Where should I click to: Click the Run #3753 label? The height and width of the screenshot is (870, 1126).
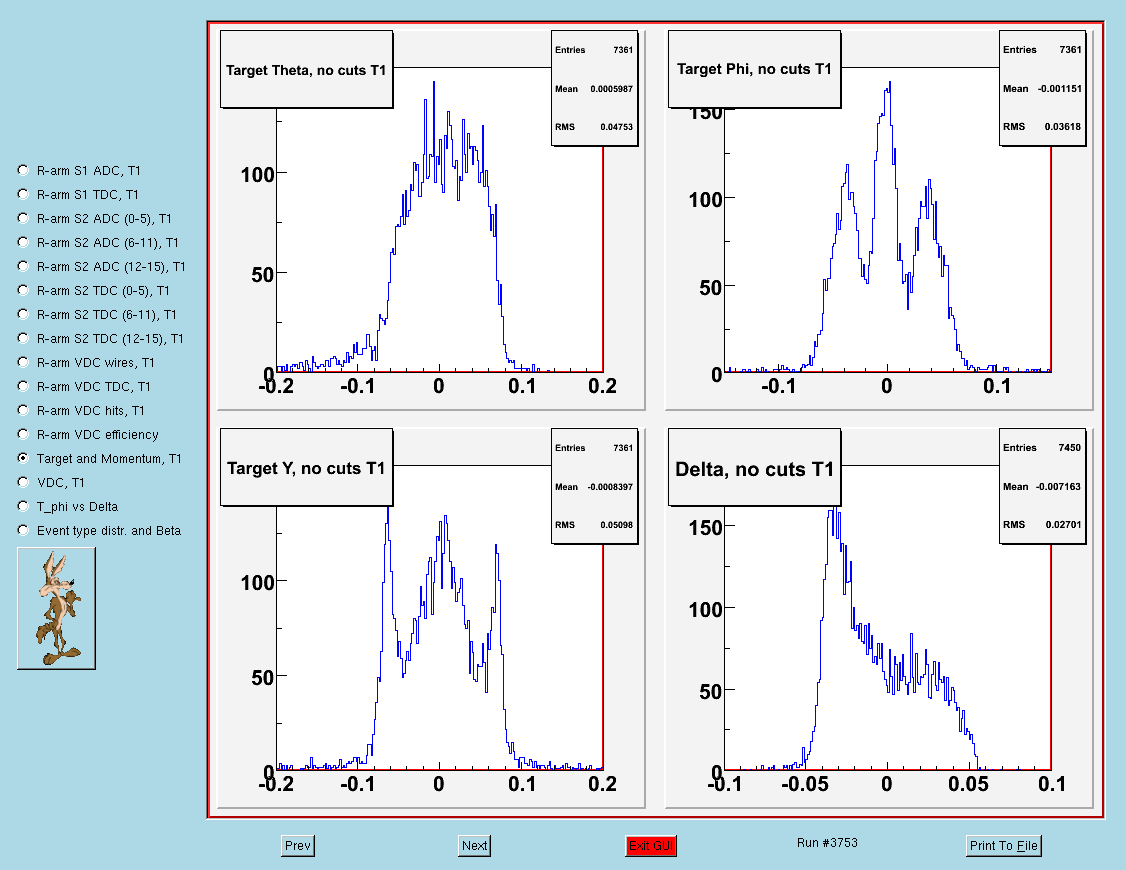827,843
